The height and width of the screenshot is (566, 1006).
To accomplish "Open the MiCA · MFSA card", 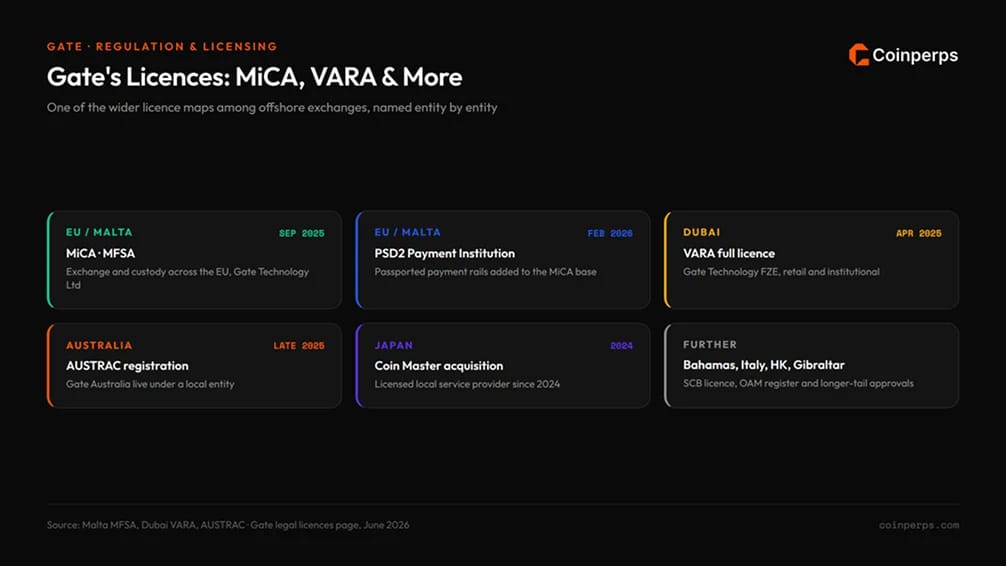I will pos(194,260).
